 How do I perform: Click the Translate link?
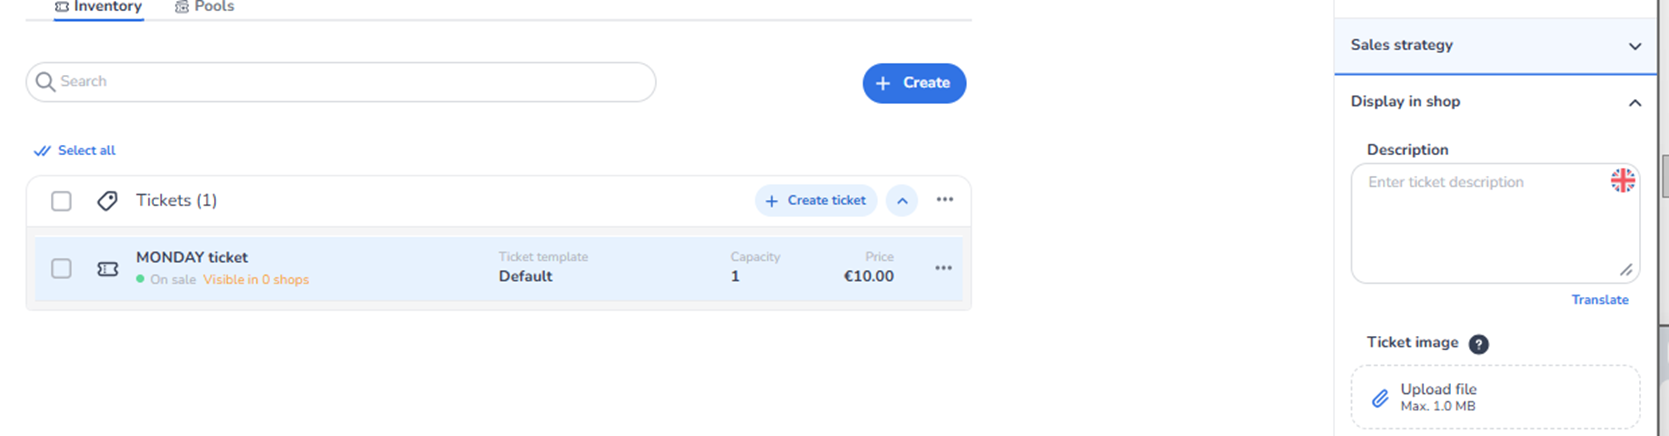pyautogui.click(x=1599, y=300)
